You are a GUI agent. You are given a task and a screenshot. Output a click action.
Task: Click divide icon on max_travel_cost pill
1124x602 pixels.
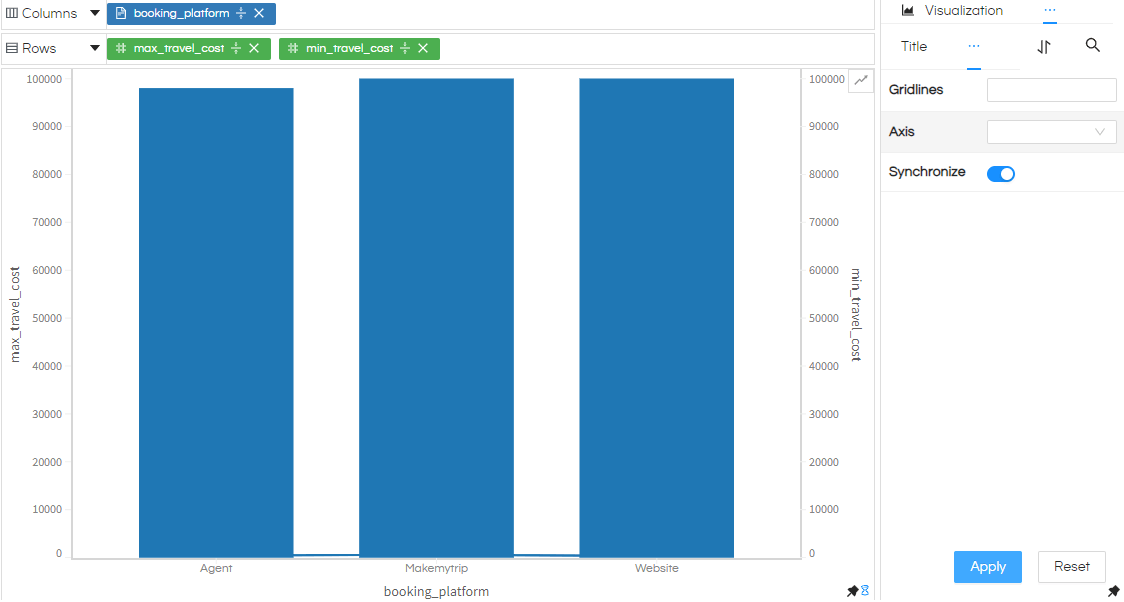click(236, 48)
